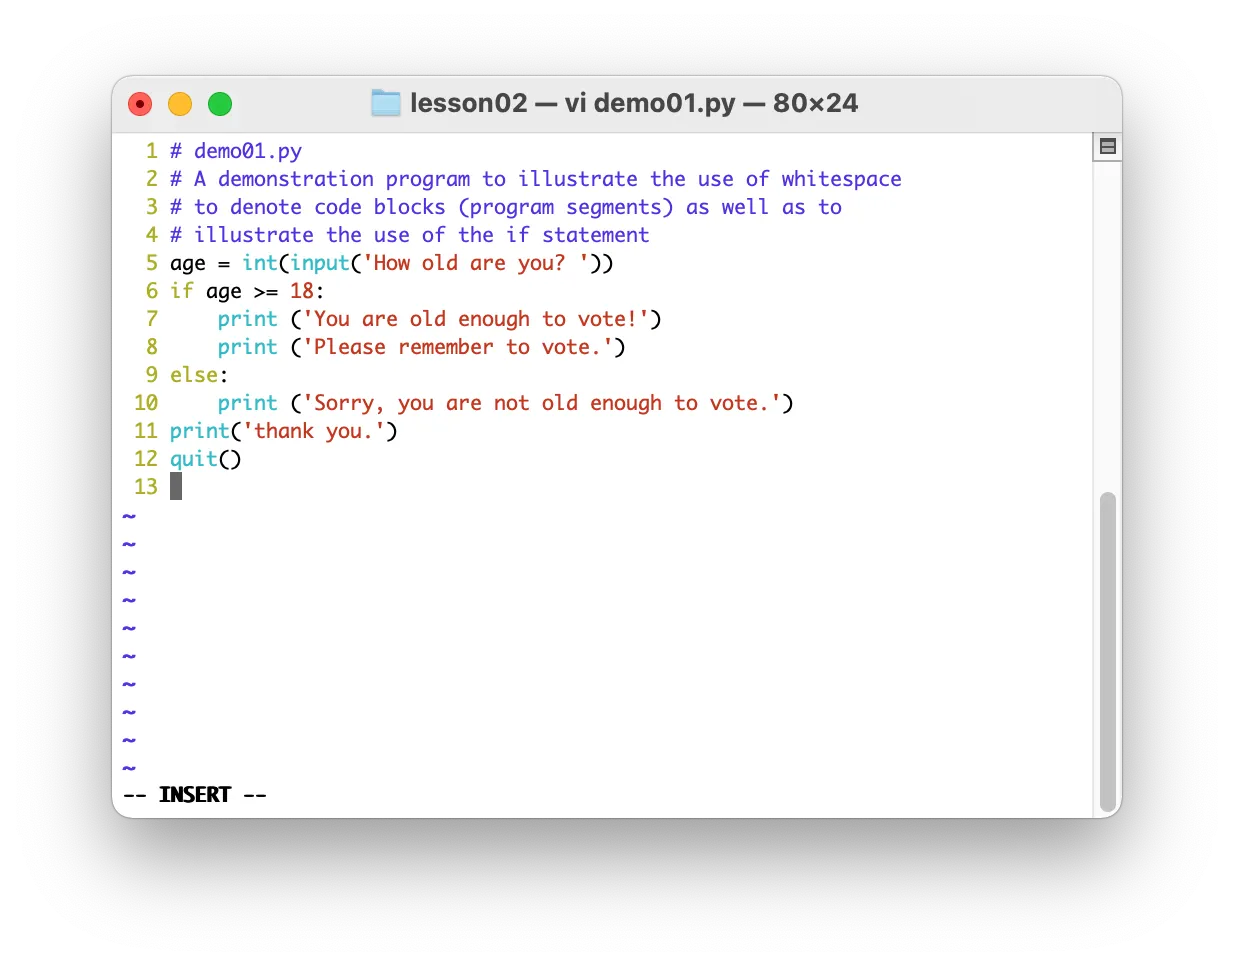This screenshot has width=1234, height=966.
Task: Click the yellow minimize traffic light icon
Action: point(180,103)
